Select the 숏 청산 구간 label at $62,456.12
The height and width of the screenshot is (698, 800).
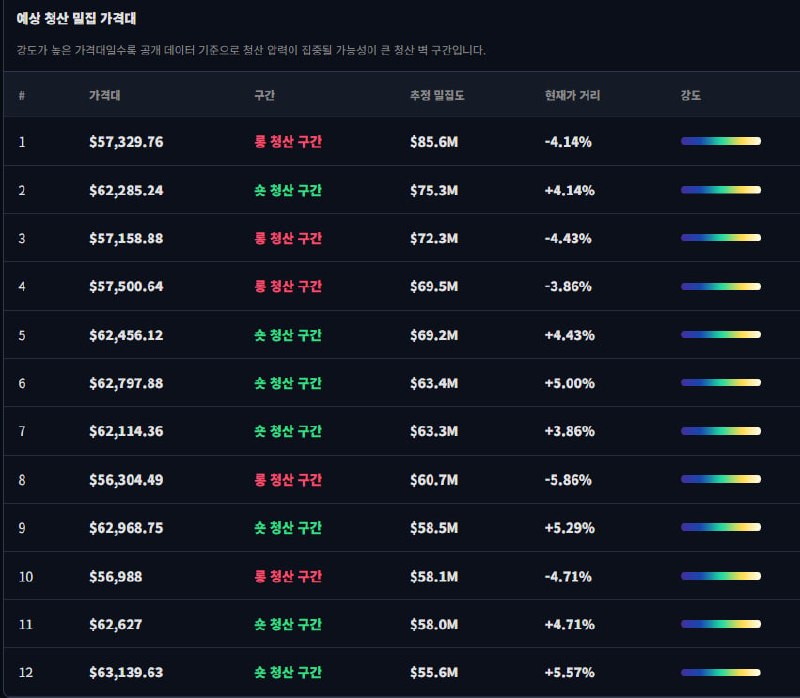[x=288, y=335]
